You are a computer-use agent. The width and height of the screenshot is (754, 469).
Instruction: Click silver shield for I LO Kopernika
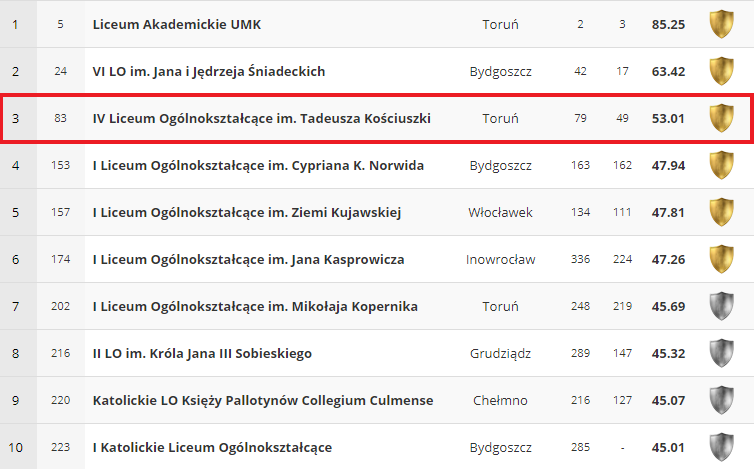click(x=721, y=306)
